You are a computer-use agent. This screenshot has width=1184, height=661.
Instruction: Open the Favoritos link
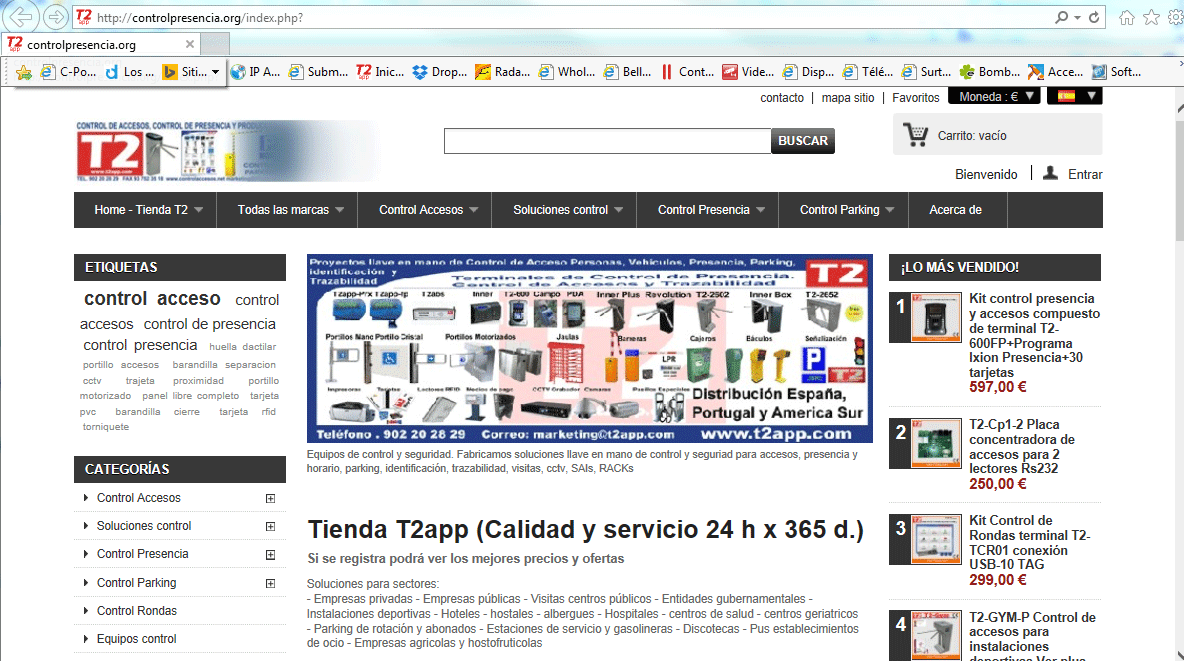tap(915, 97)
